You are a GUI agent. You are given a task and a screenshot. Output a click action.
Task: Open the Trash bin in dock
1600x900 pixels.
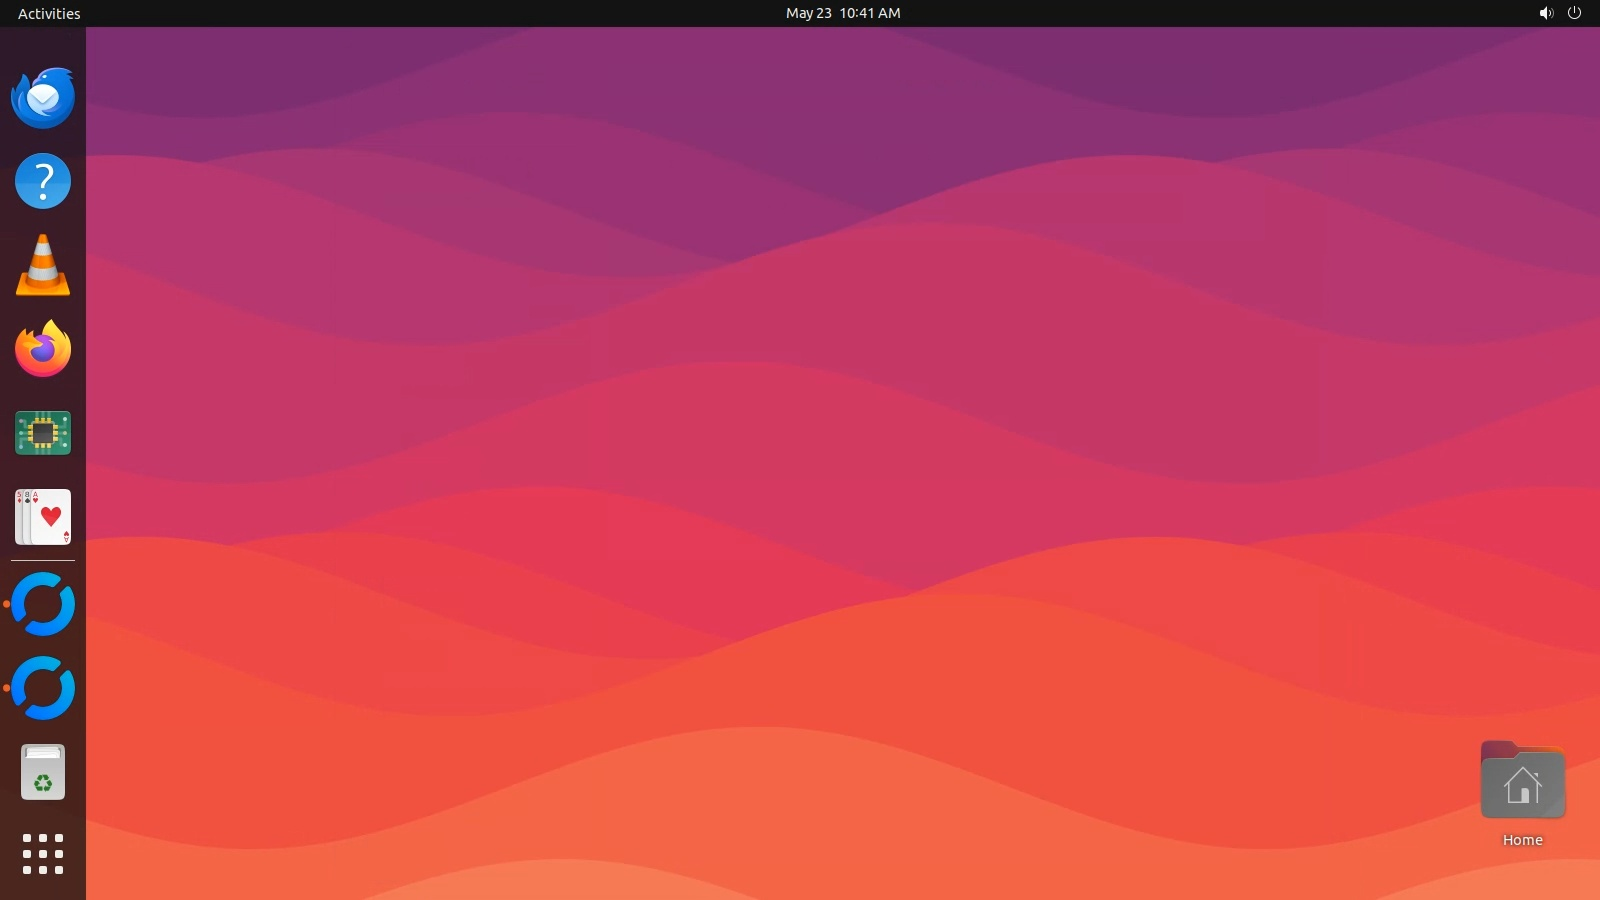(x=43, y=772)
